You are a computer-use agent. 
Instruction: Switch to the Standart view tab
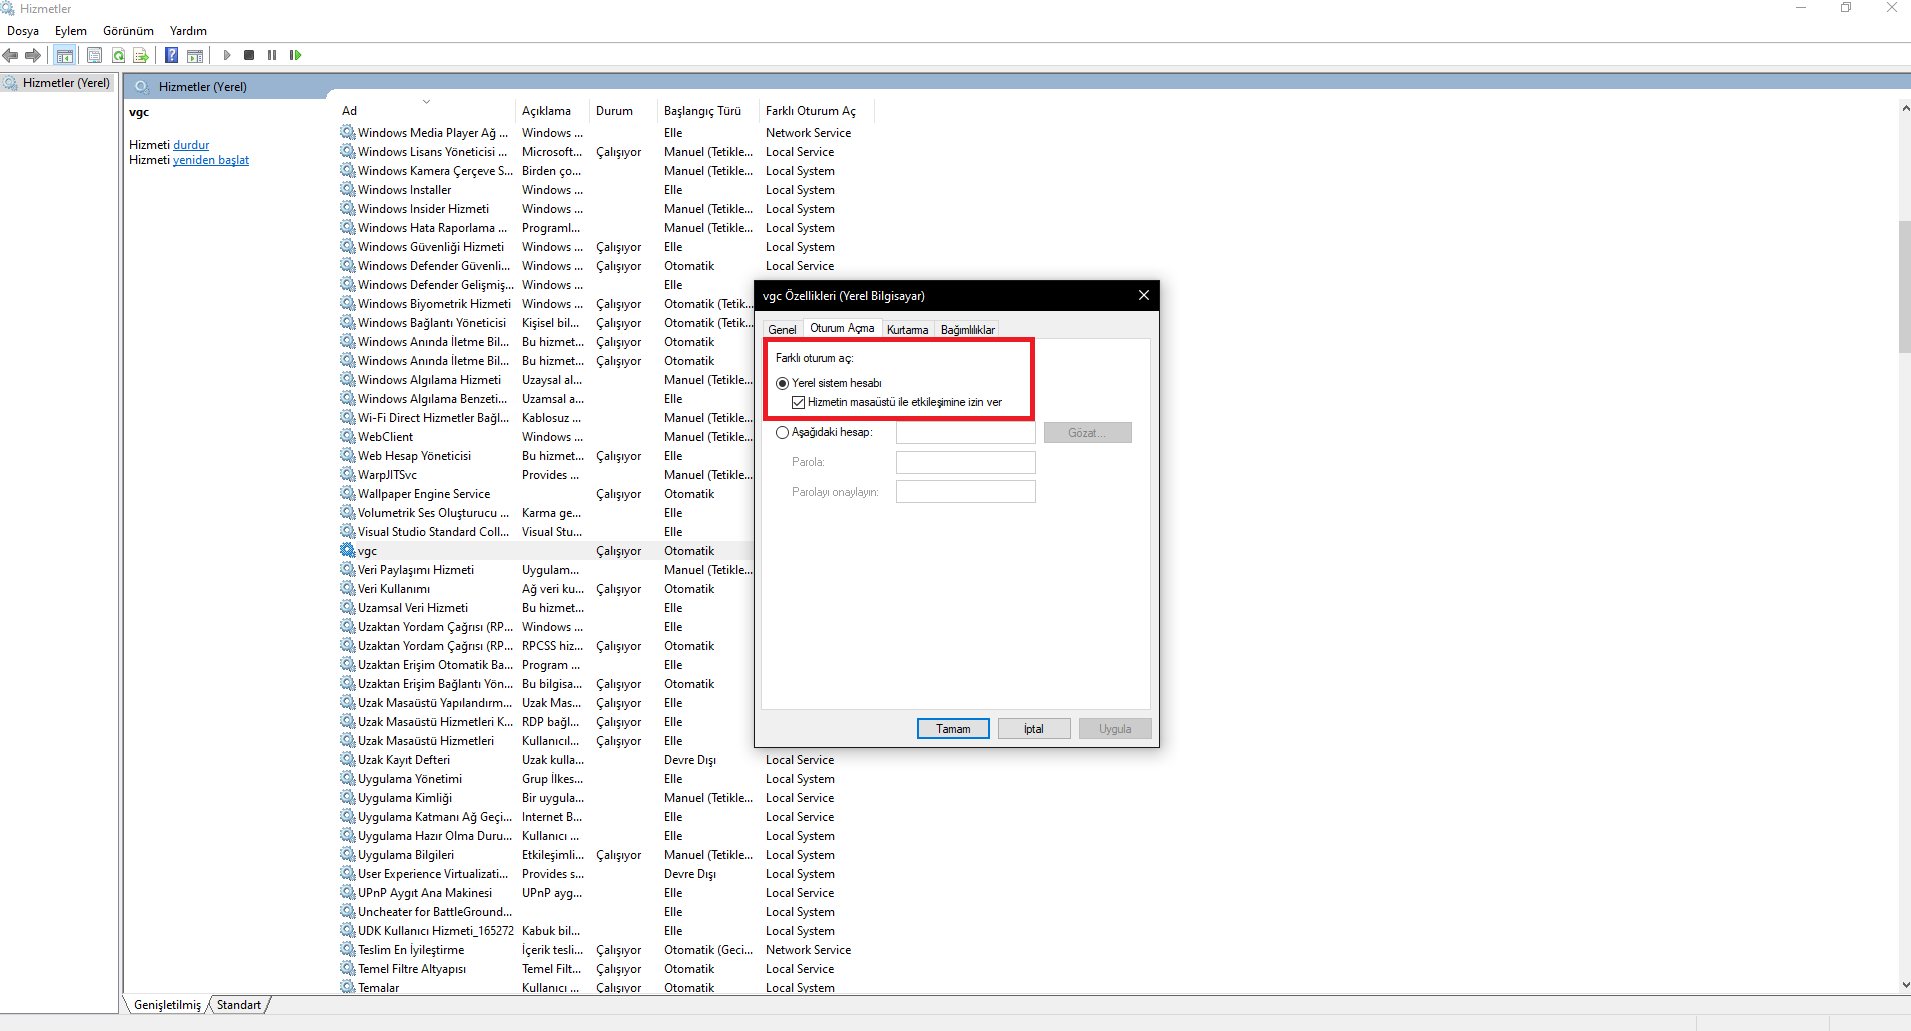(x=238, y=1005)
